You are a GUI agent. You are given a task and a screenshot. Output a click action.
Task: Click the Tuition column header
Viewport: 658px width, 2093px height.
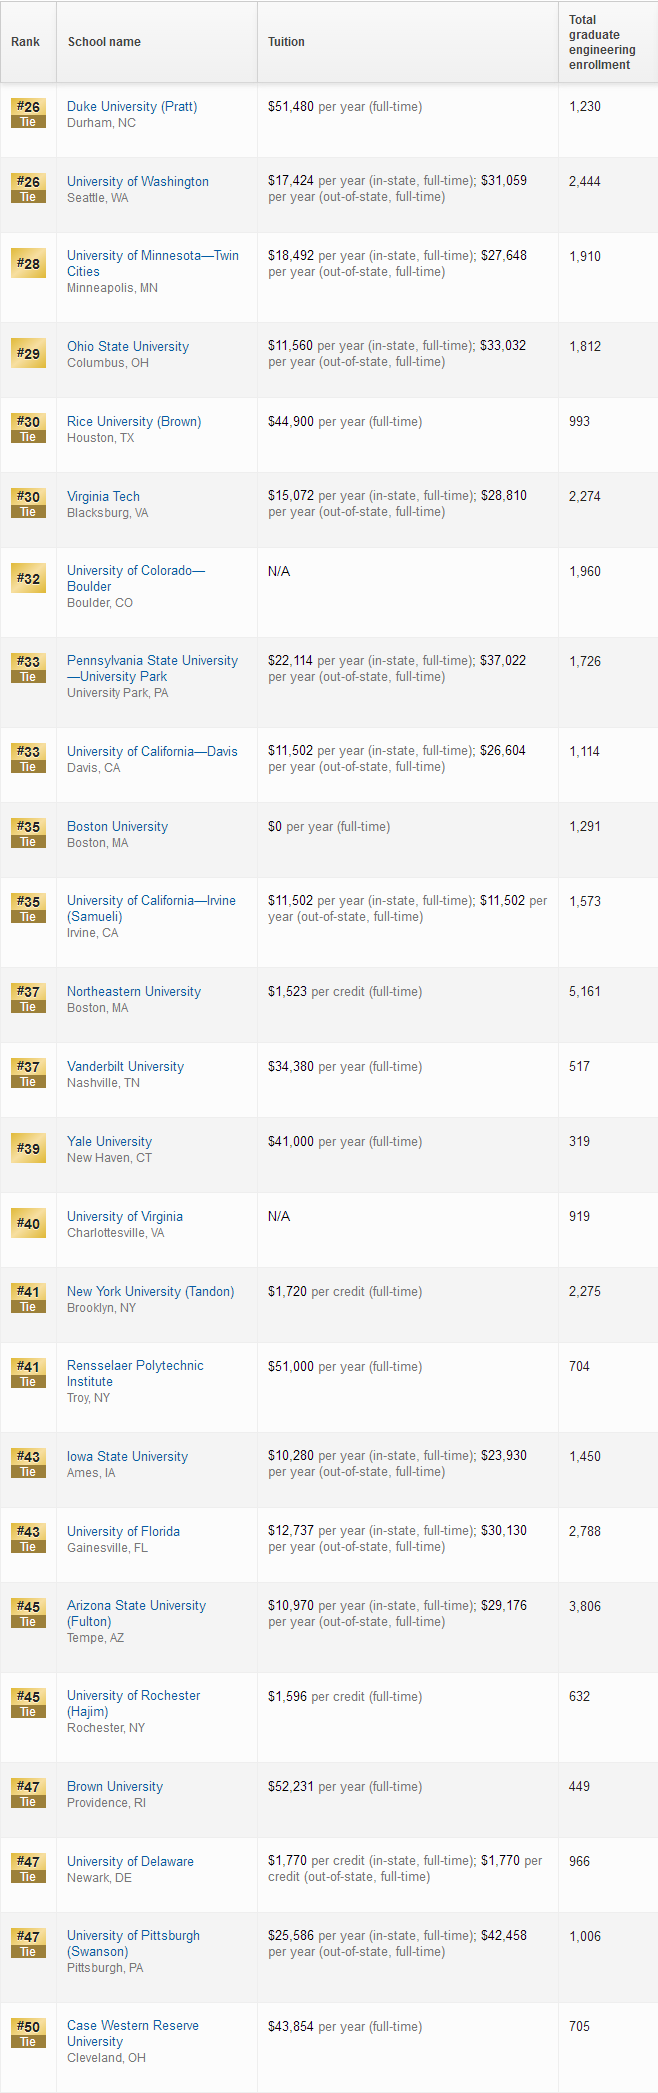[x=286, y=42]
